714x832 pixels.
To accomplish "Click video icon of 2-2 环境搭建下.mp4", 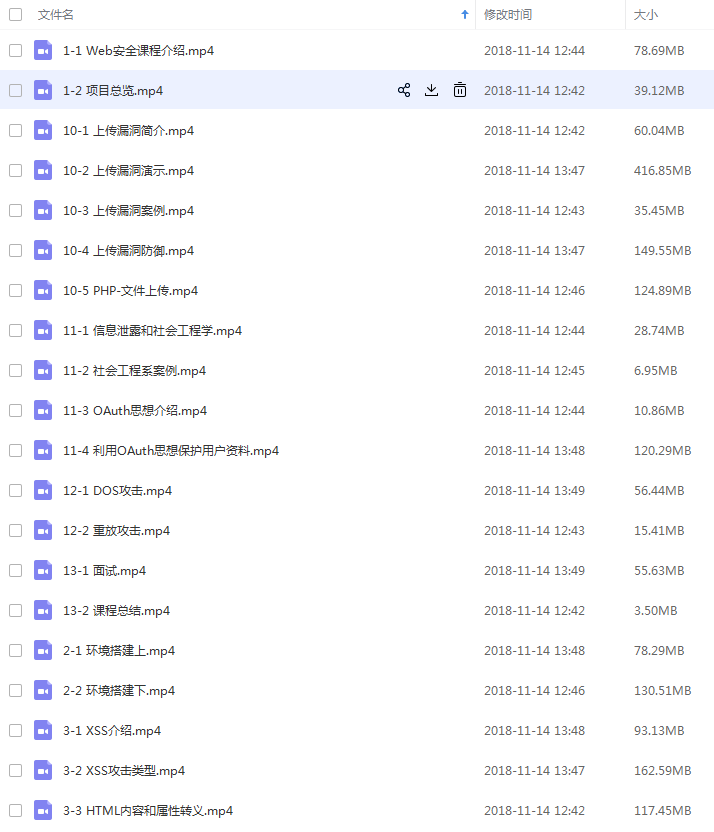I will [43, 690].
